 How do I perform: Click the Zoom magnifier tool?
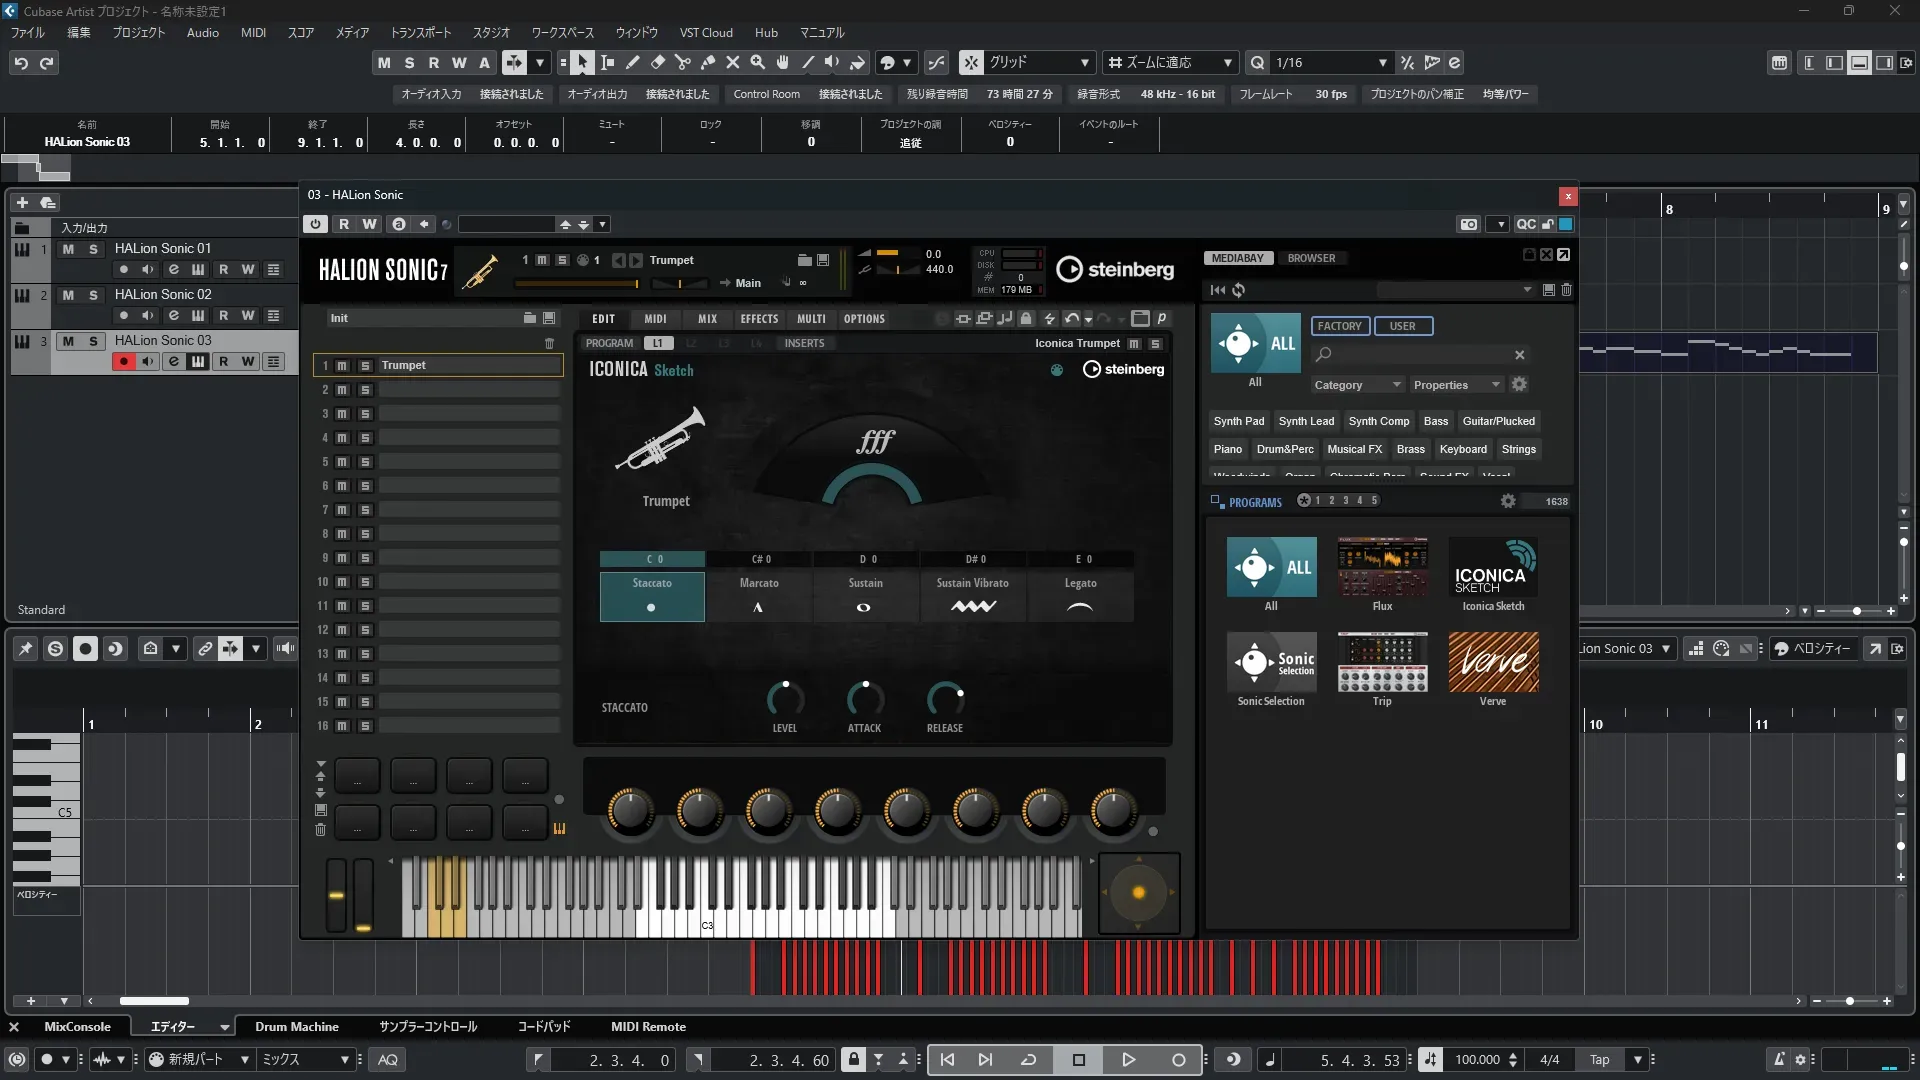(x=757, y=63)
